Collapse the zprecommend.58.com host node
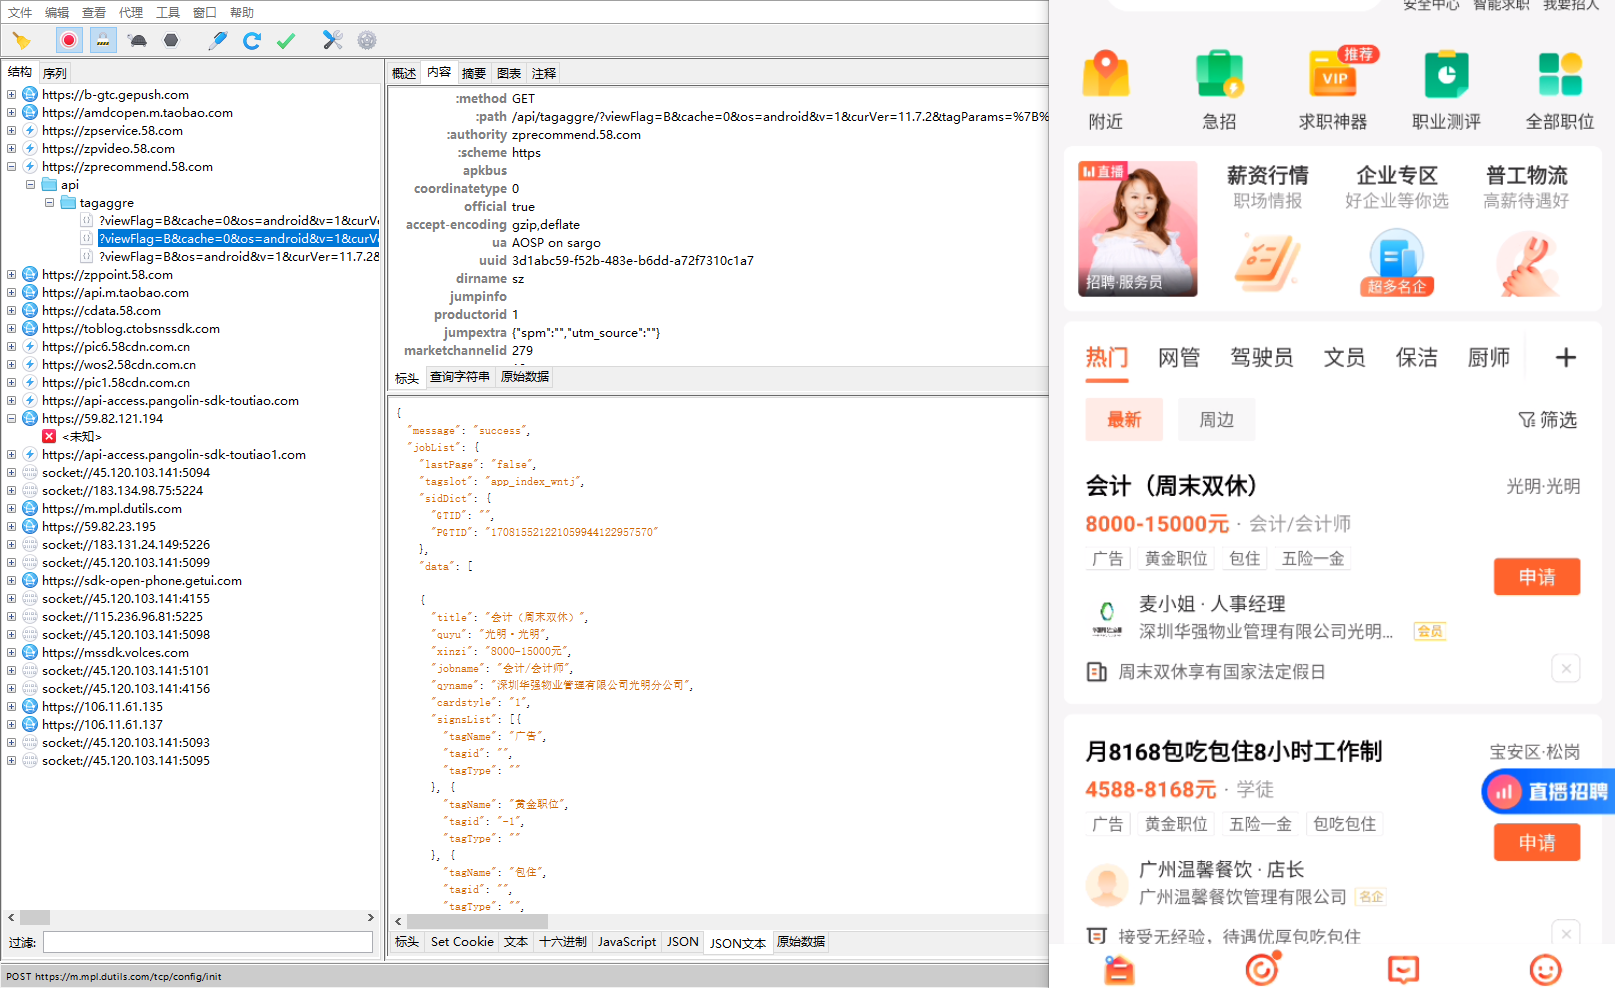 [x=11, y=167]
